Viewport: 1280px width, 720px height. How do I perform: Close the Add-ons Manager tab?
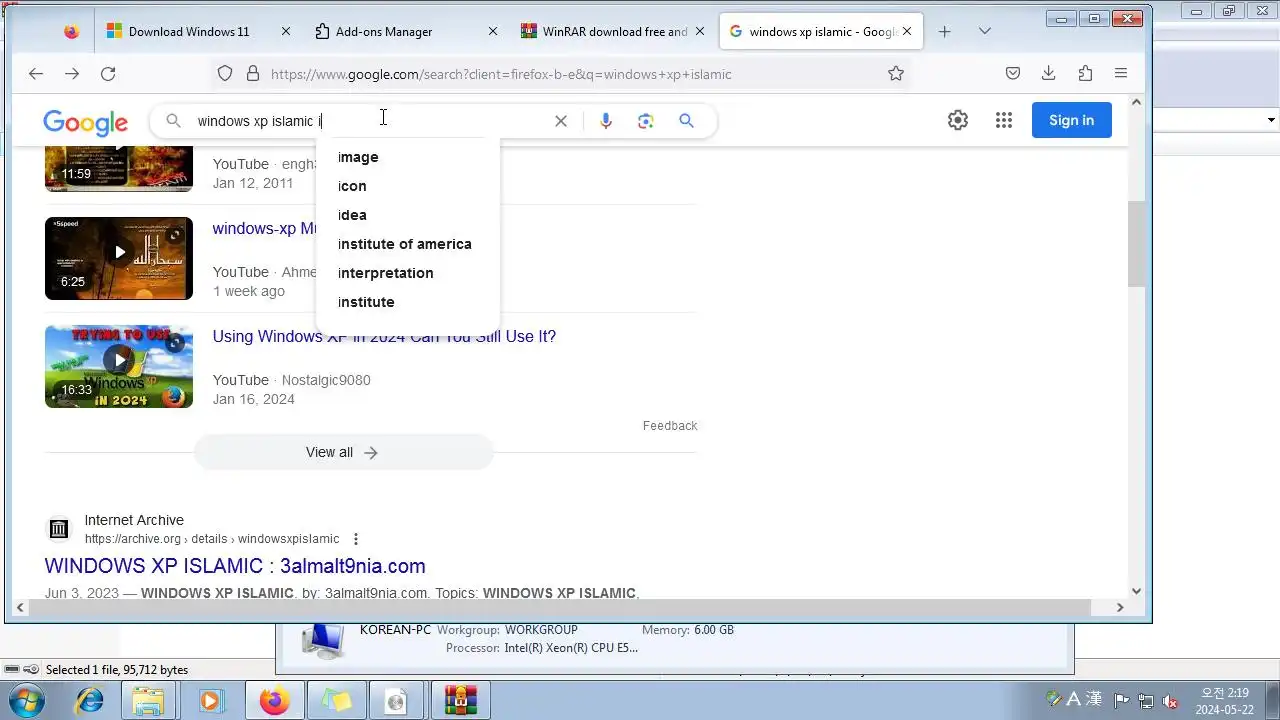coord(492,32)
